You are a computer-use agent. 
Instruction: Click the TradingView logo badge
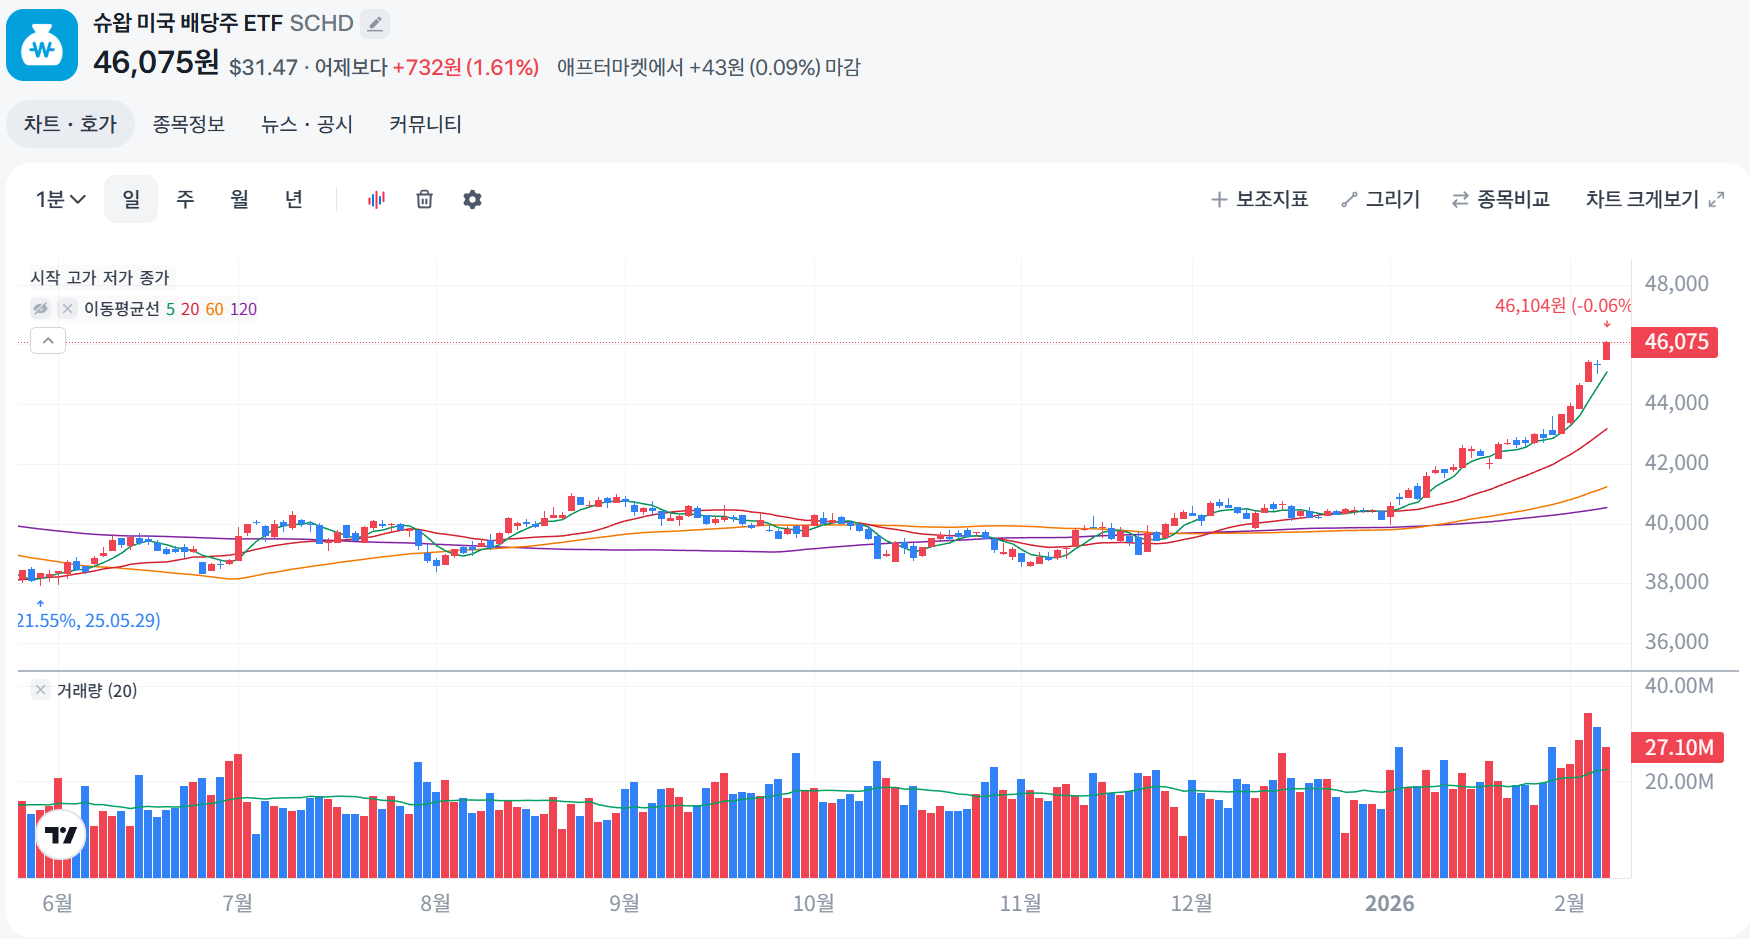61,834
